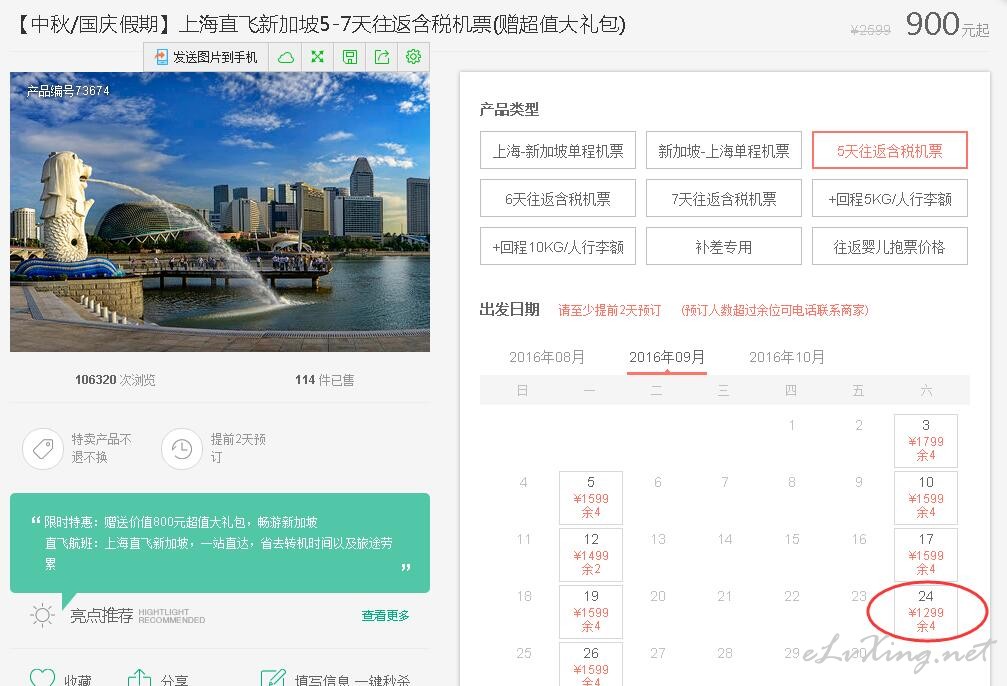Open the gear settings icon in image toolbar

(413, 57)
